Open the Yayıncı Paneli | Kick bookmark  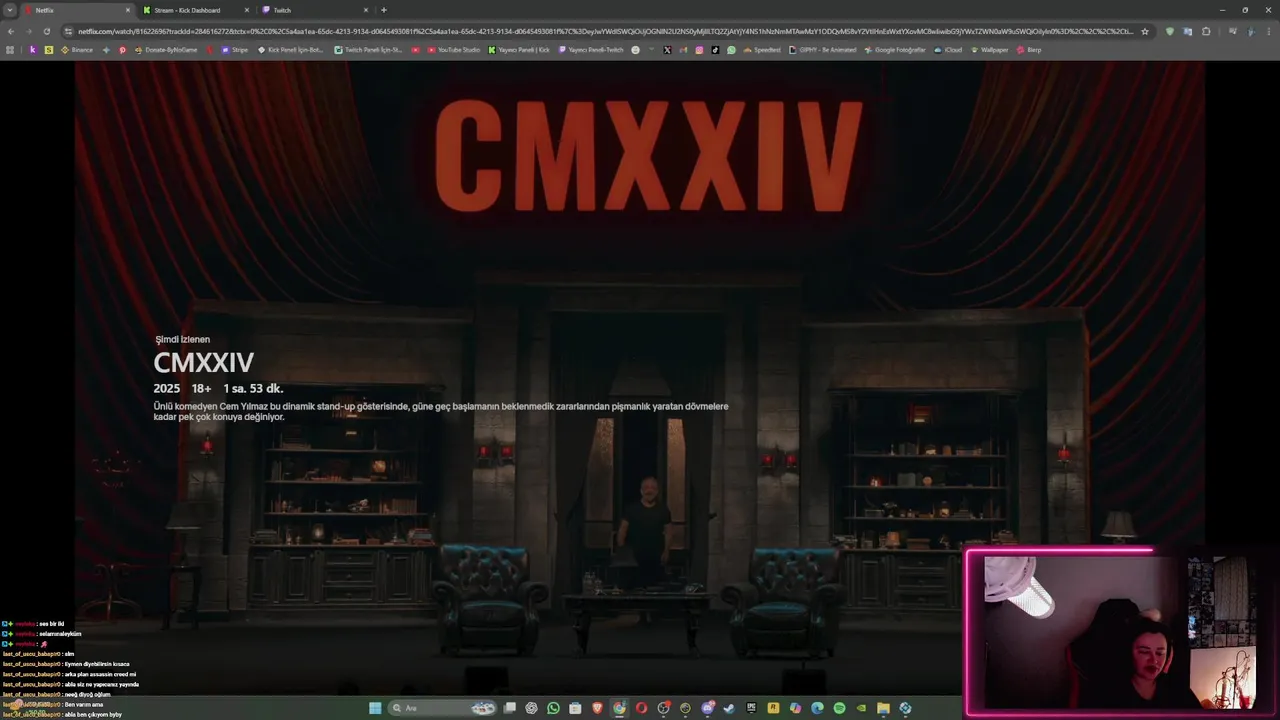[518, 49]
